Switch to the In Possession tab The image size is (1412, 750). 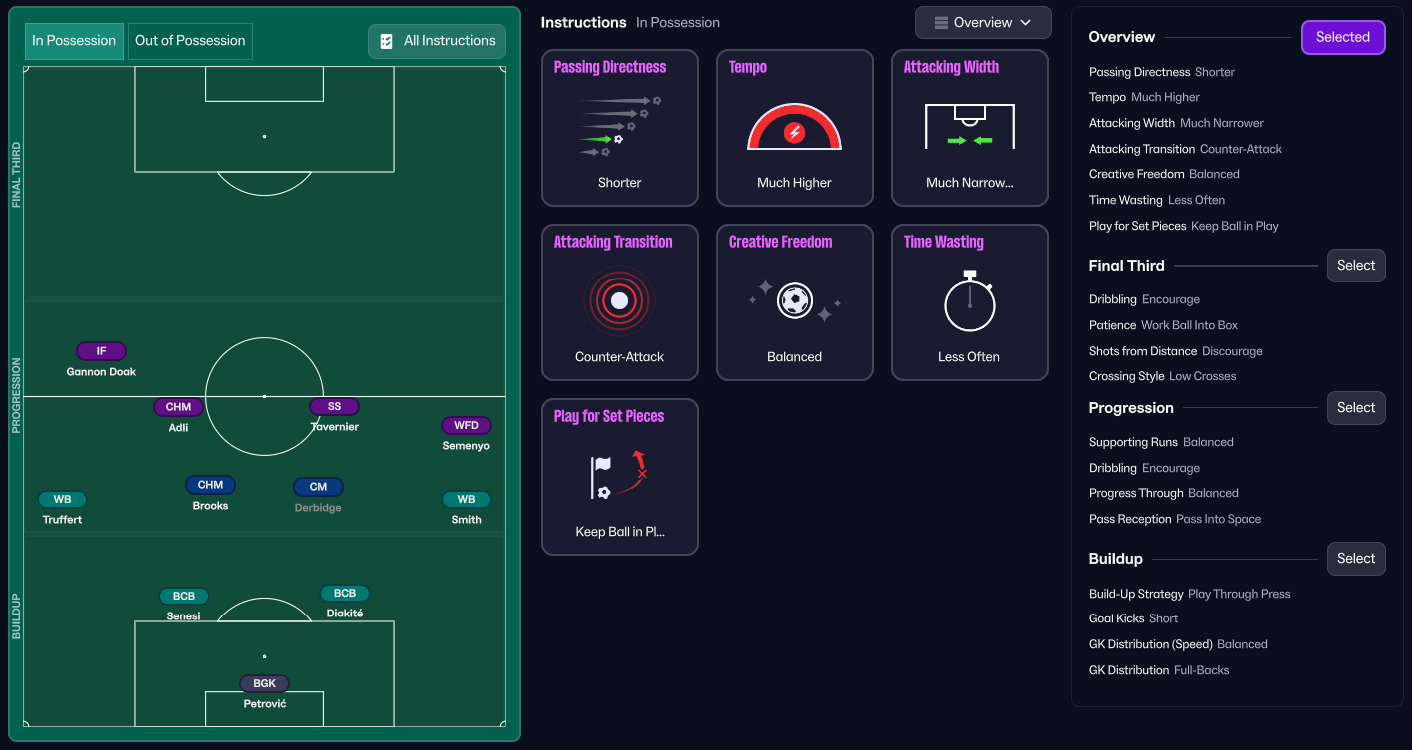click(x=74, y=41)
